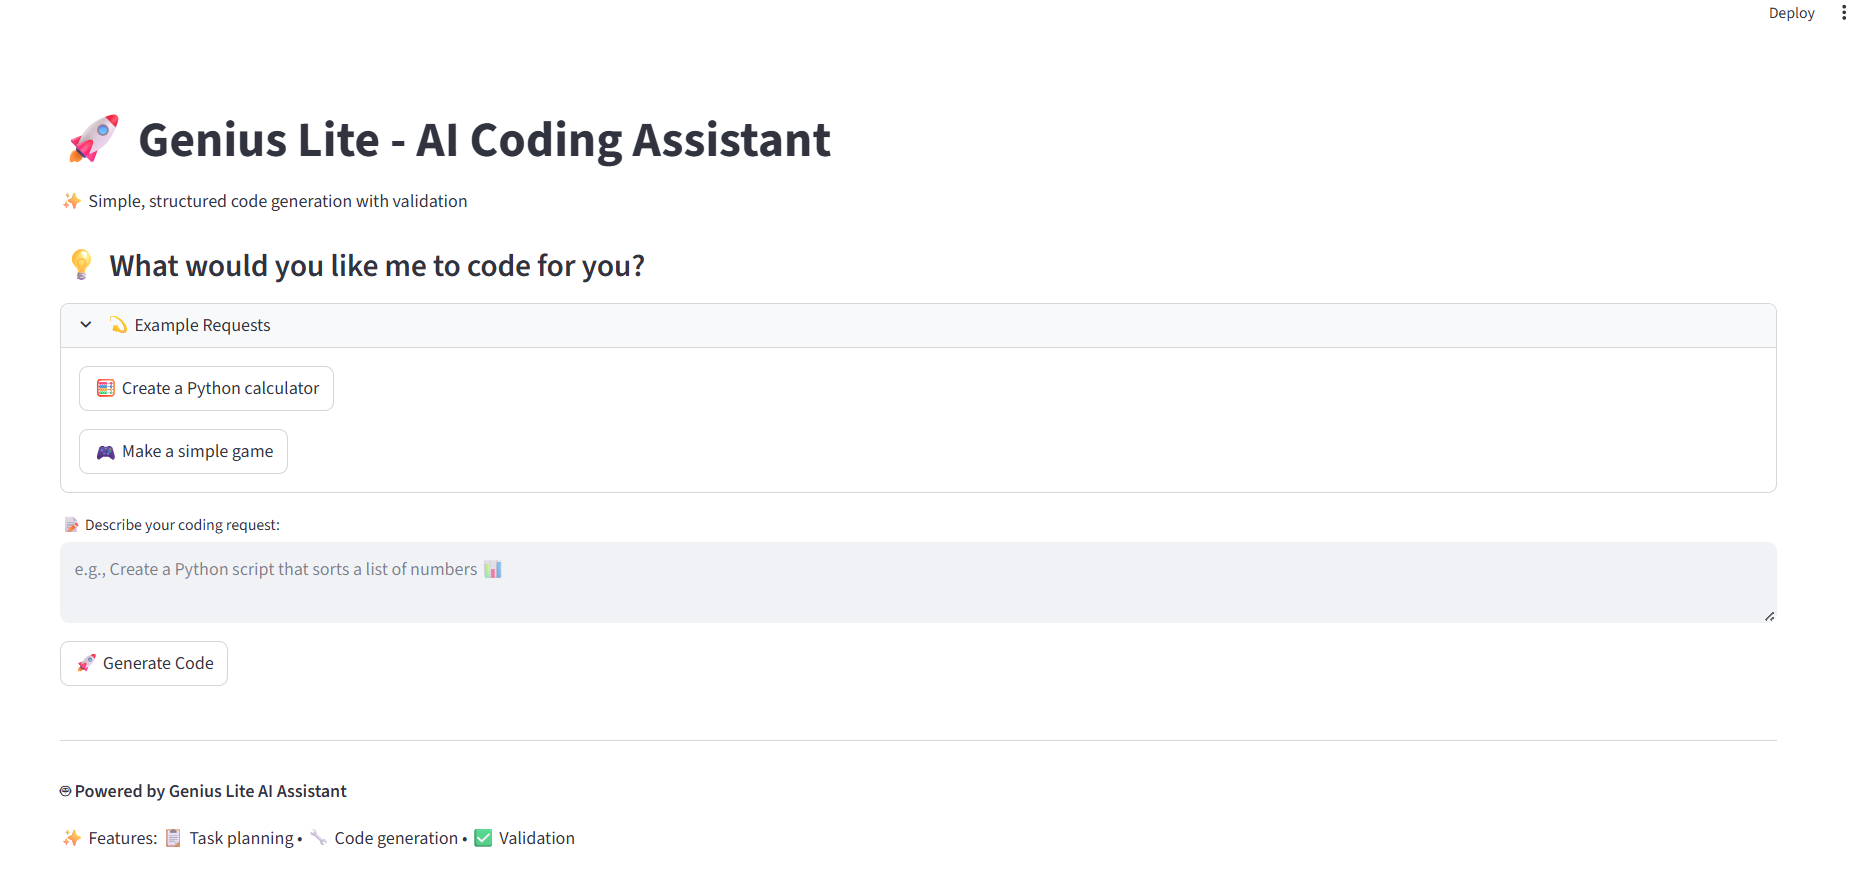
Task: Click the text area resize handle
Action: click(x=1769, y=616)
